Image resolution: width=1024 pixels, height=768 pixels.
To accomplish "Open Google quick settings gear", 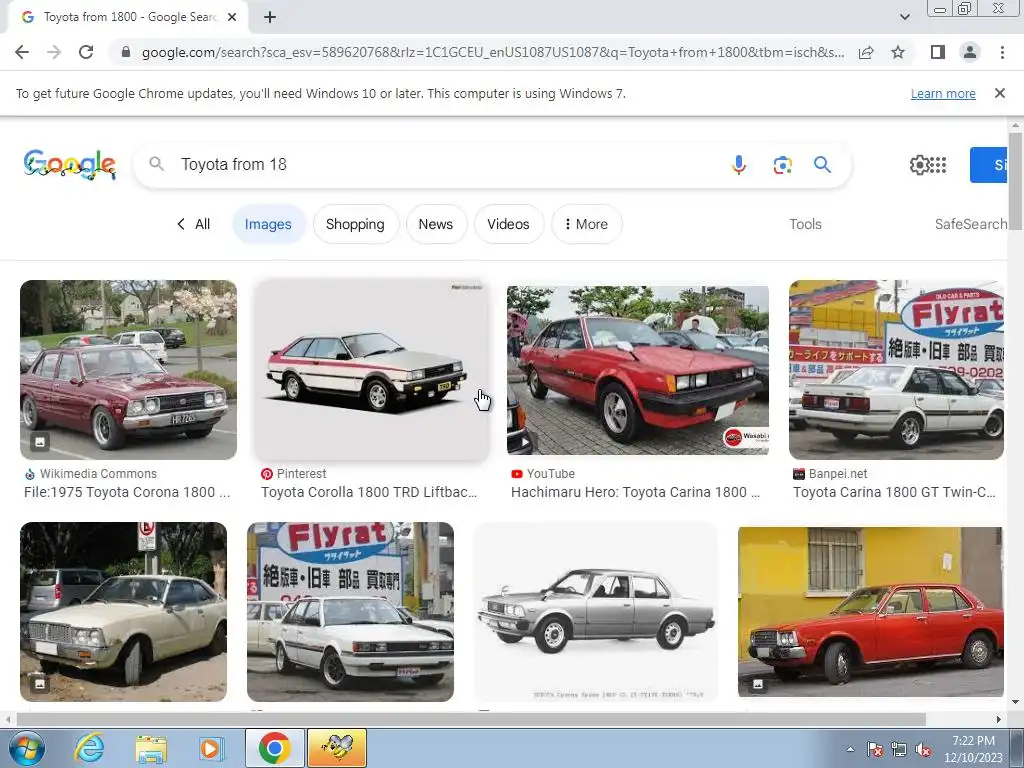I will (919, 165).
